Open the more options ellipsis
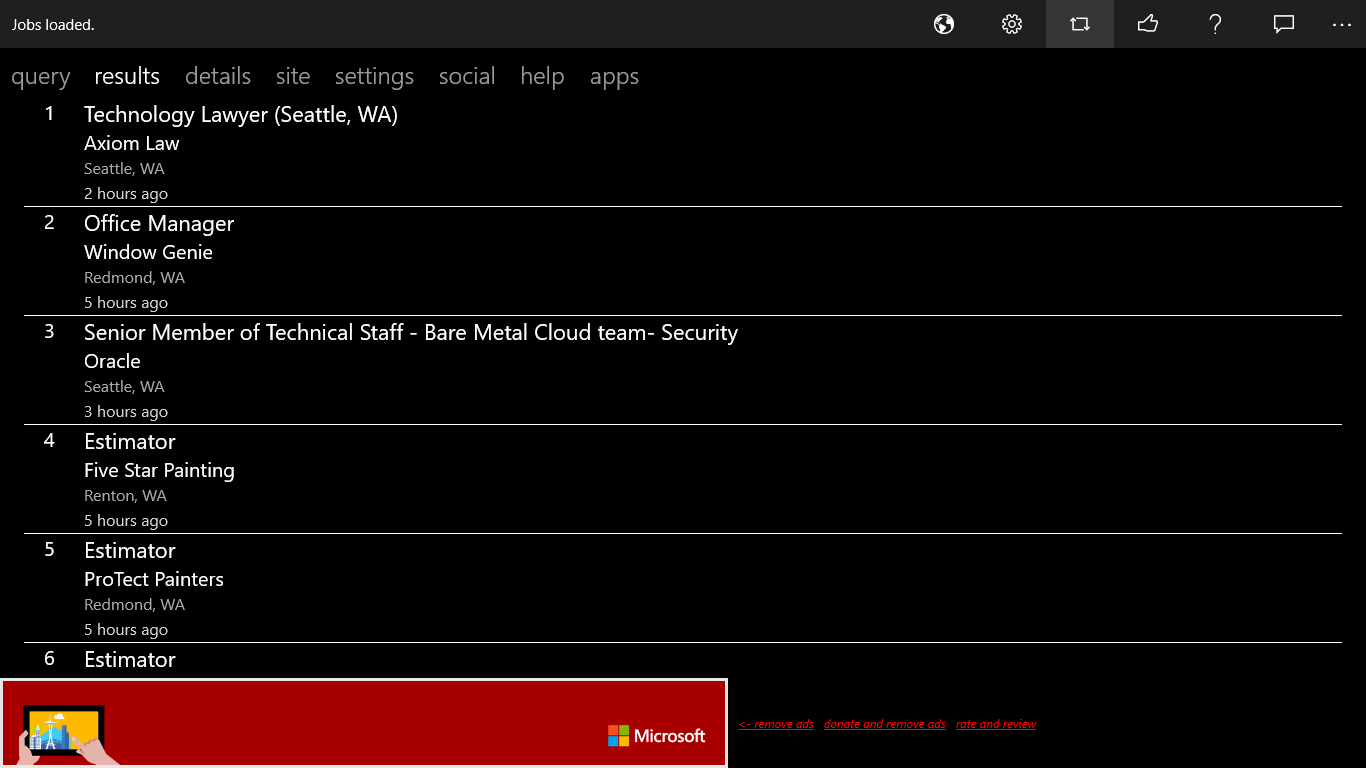Image resolution: width=1366 pixels, height=768 pixels. pyautogui.click(x=1342, y=24)
